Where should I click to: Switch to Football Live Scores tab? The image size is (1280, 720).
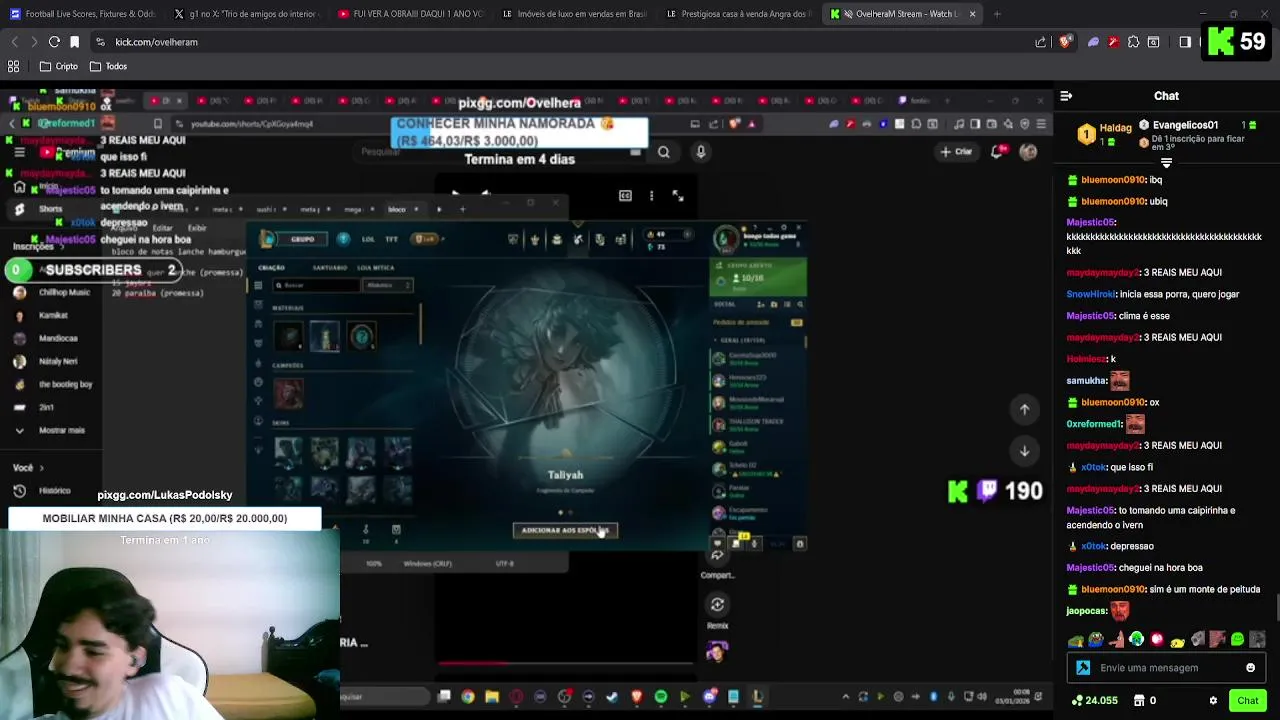click(x=82, y=14)
